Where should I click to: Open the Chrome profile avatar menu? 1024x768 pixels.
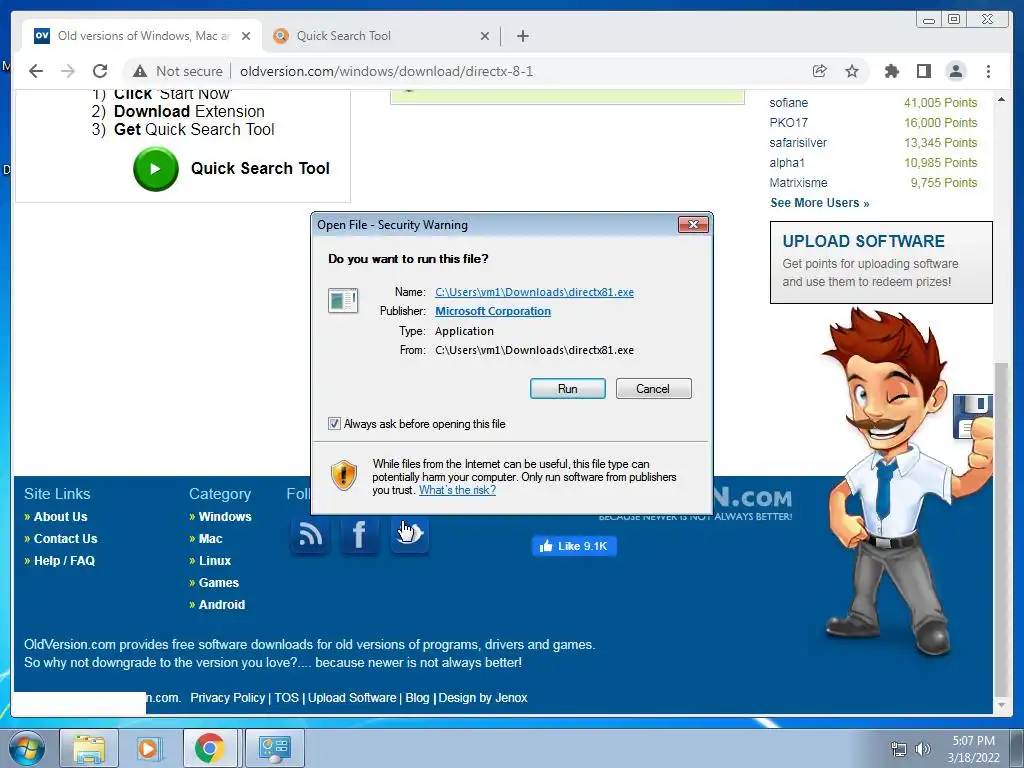tap(955, 71)
